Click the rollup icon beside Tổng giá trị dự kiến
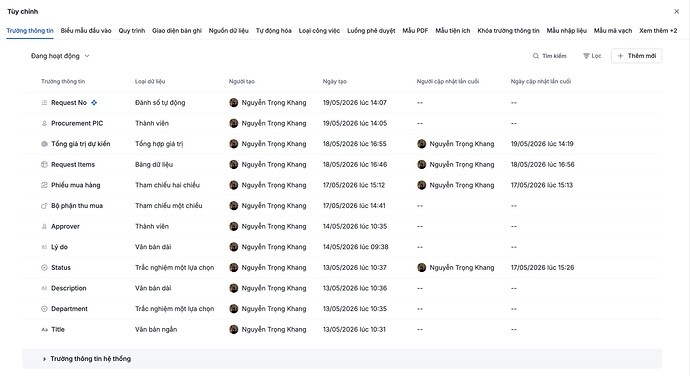The height and width of the screenshot is (376, 690). coord(44,144)
